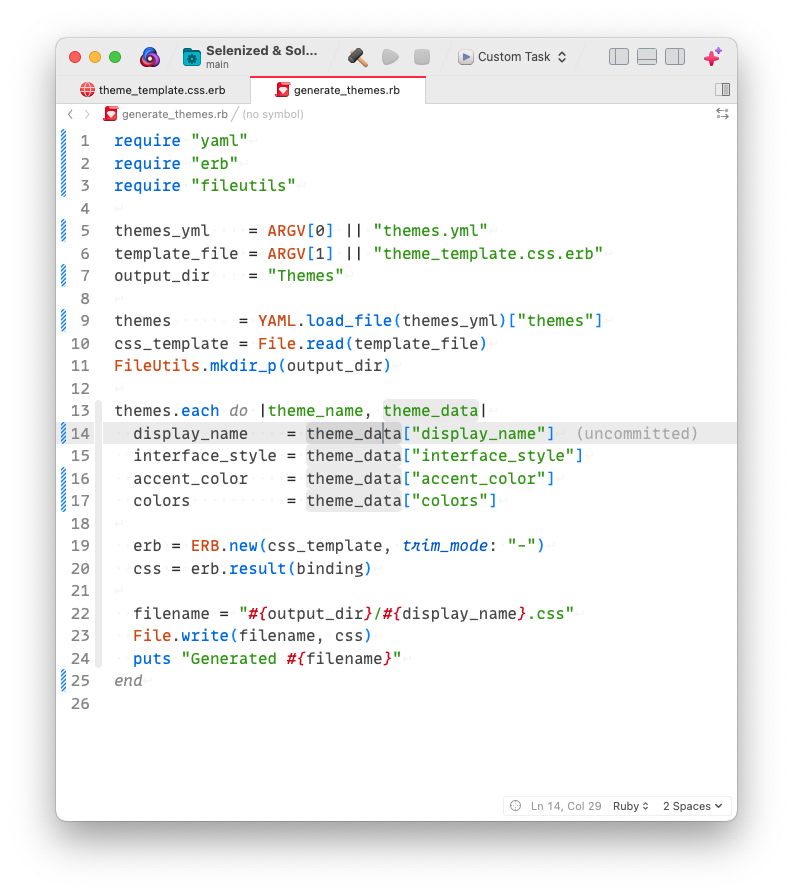
Task: Open the Ruby syntax dropdown
Action: pyautogui.click(x=631, y=806)
